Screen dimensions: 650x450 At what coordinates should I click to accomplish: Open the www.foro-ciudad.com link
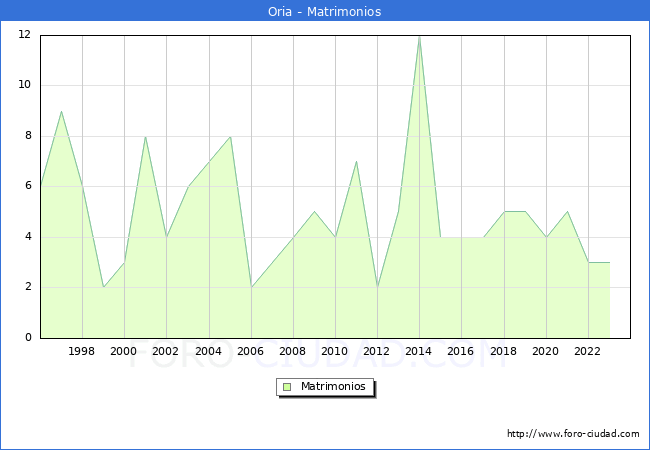(x=573, y=434)
